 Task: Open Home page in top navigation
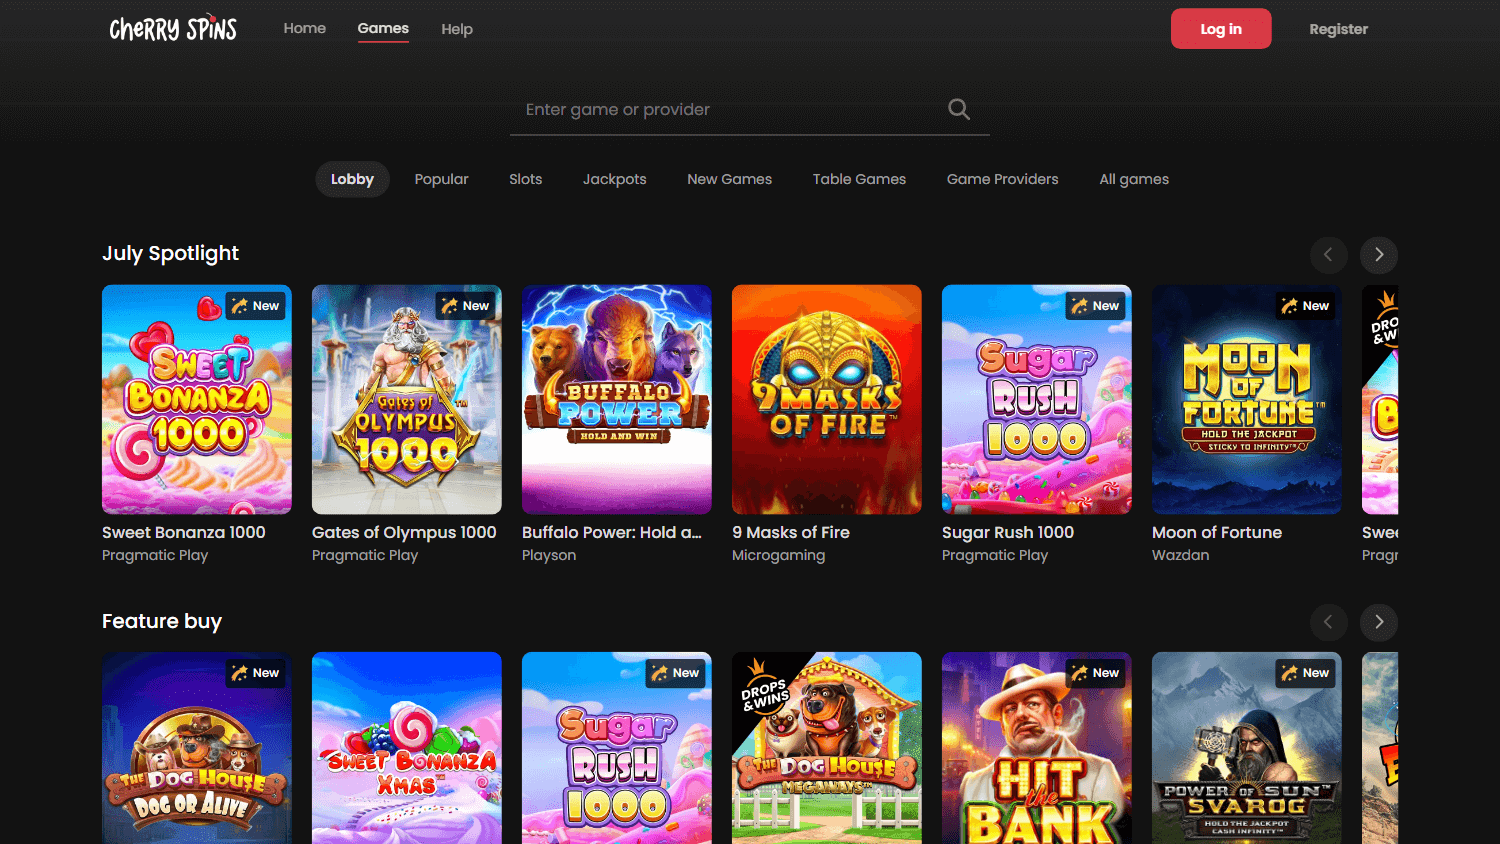click(305, 29)
